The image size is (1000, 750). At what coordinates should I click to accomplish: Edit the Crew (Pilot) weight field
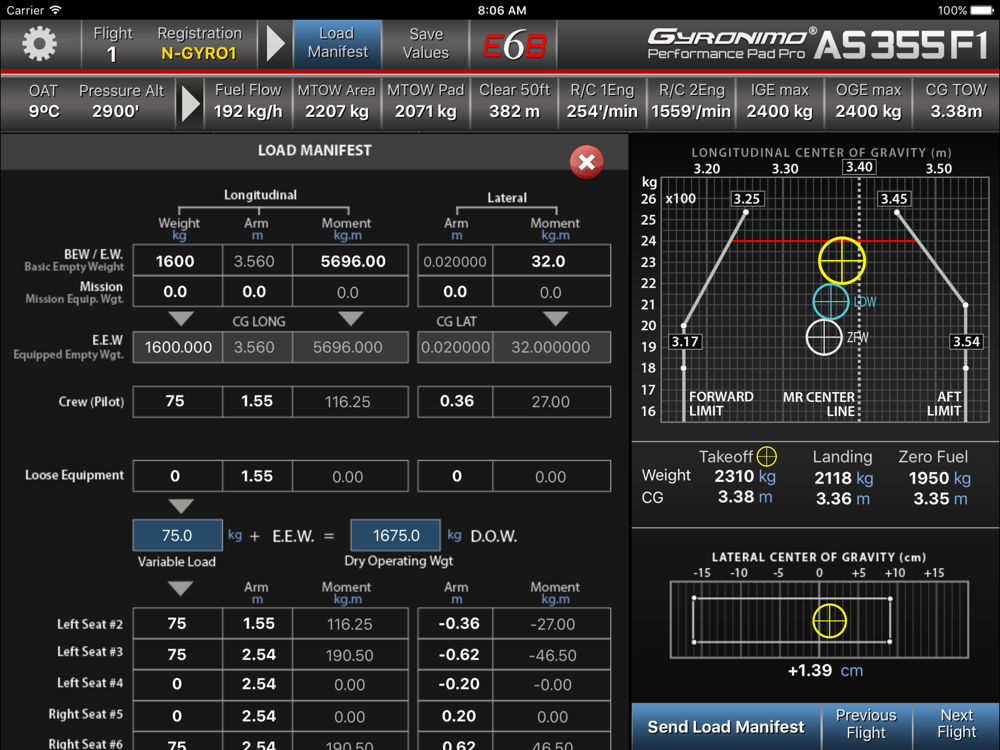(x=177, y=401)
